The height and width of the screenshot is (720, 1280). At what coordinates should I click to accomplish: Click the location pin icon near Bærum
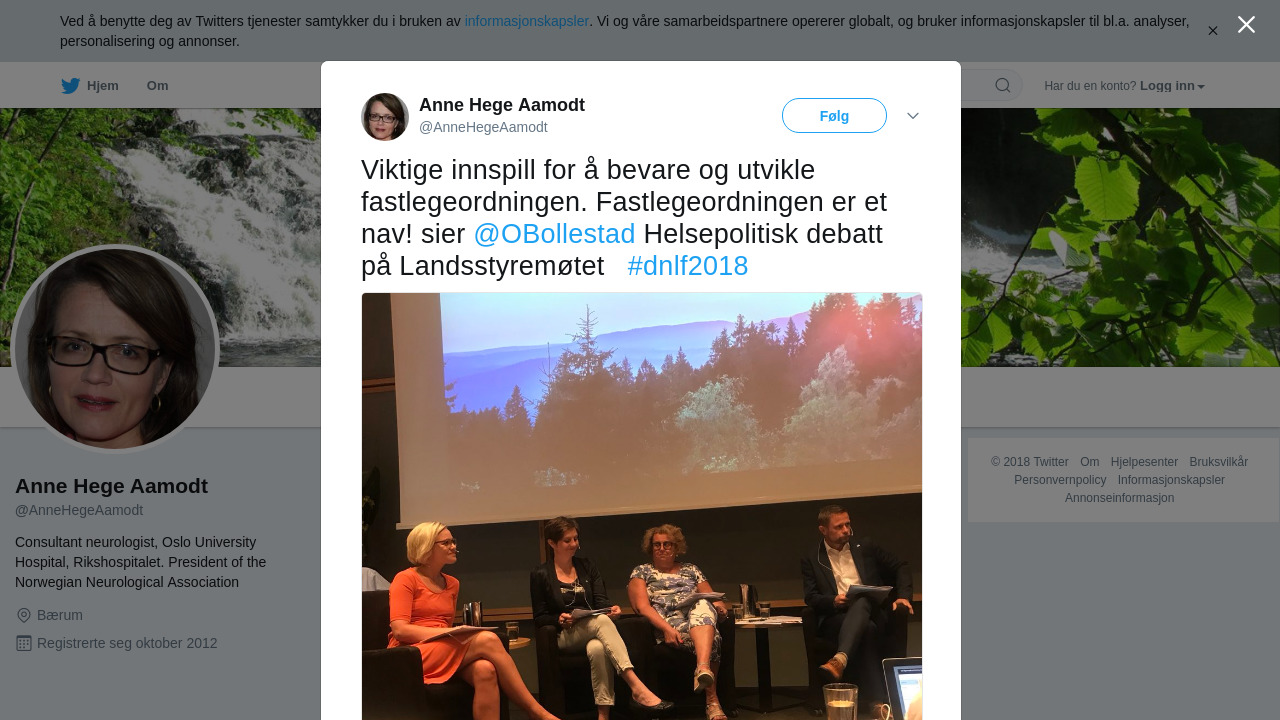[x=24, y=615]
